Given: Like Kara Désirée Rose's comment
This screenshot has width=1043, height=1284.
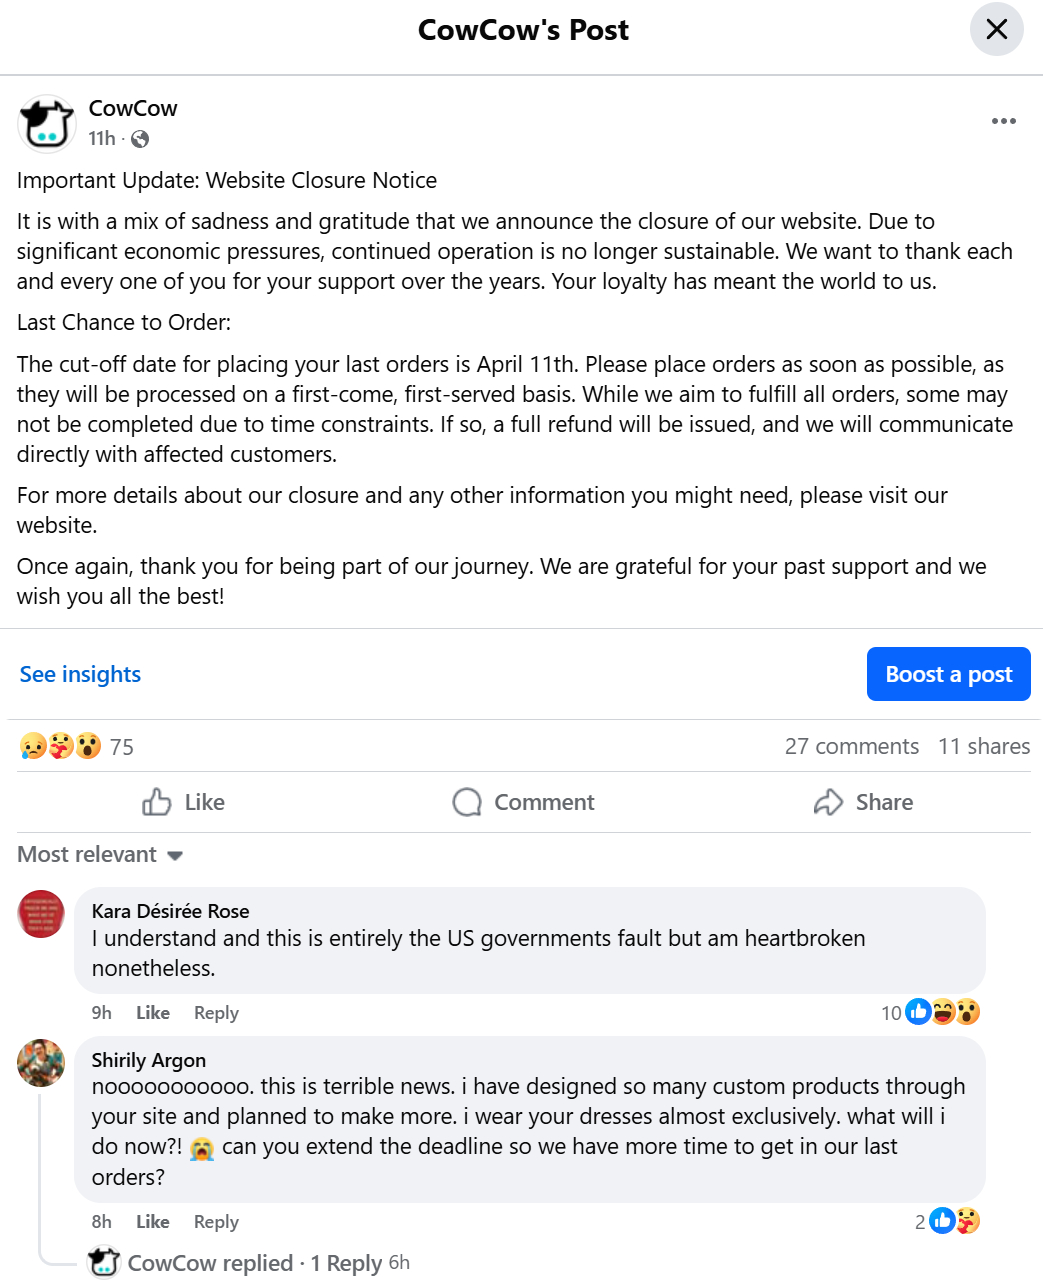Looking at the screenshot, I should click(x=152, y=1012).
